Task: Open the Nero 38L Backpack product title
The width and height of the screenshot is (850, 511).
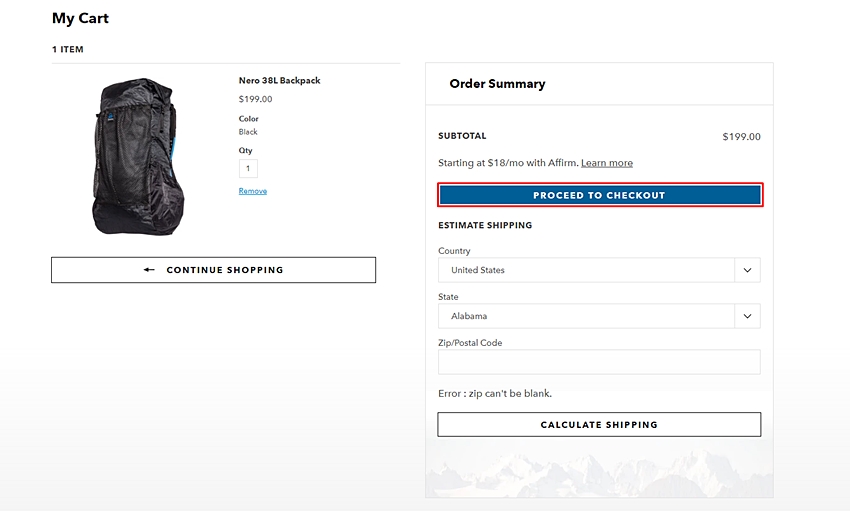Action: (x=279, y=80)
